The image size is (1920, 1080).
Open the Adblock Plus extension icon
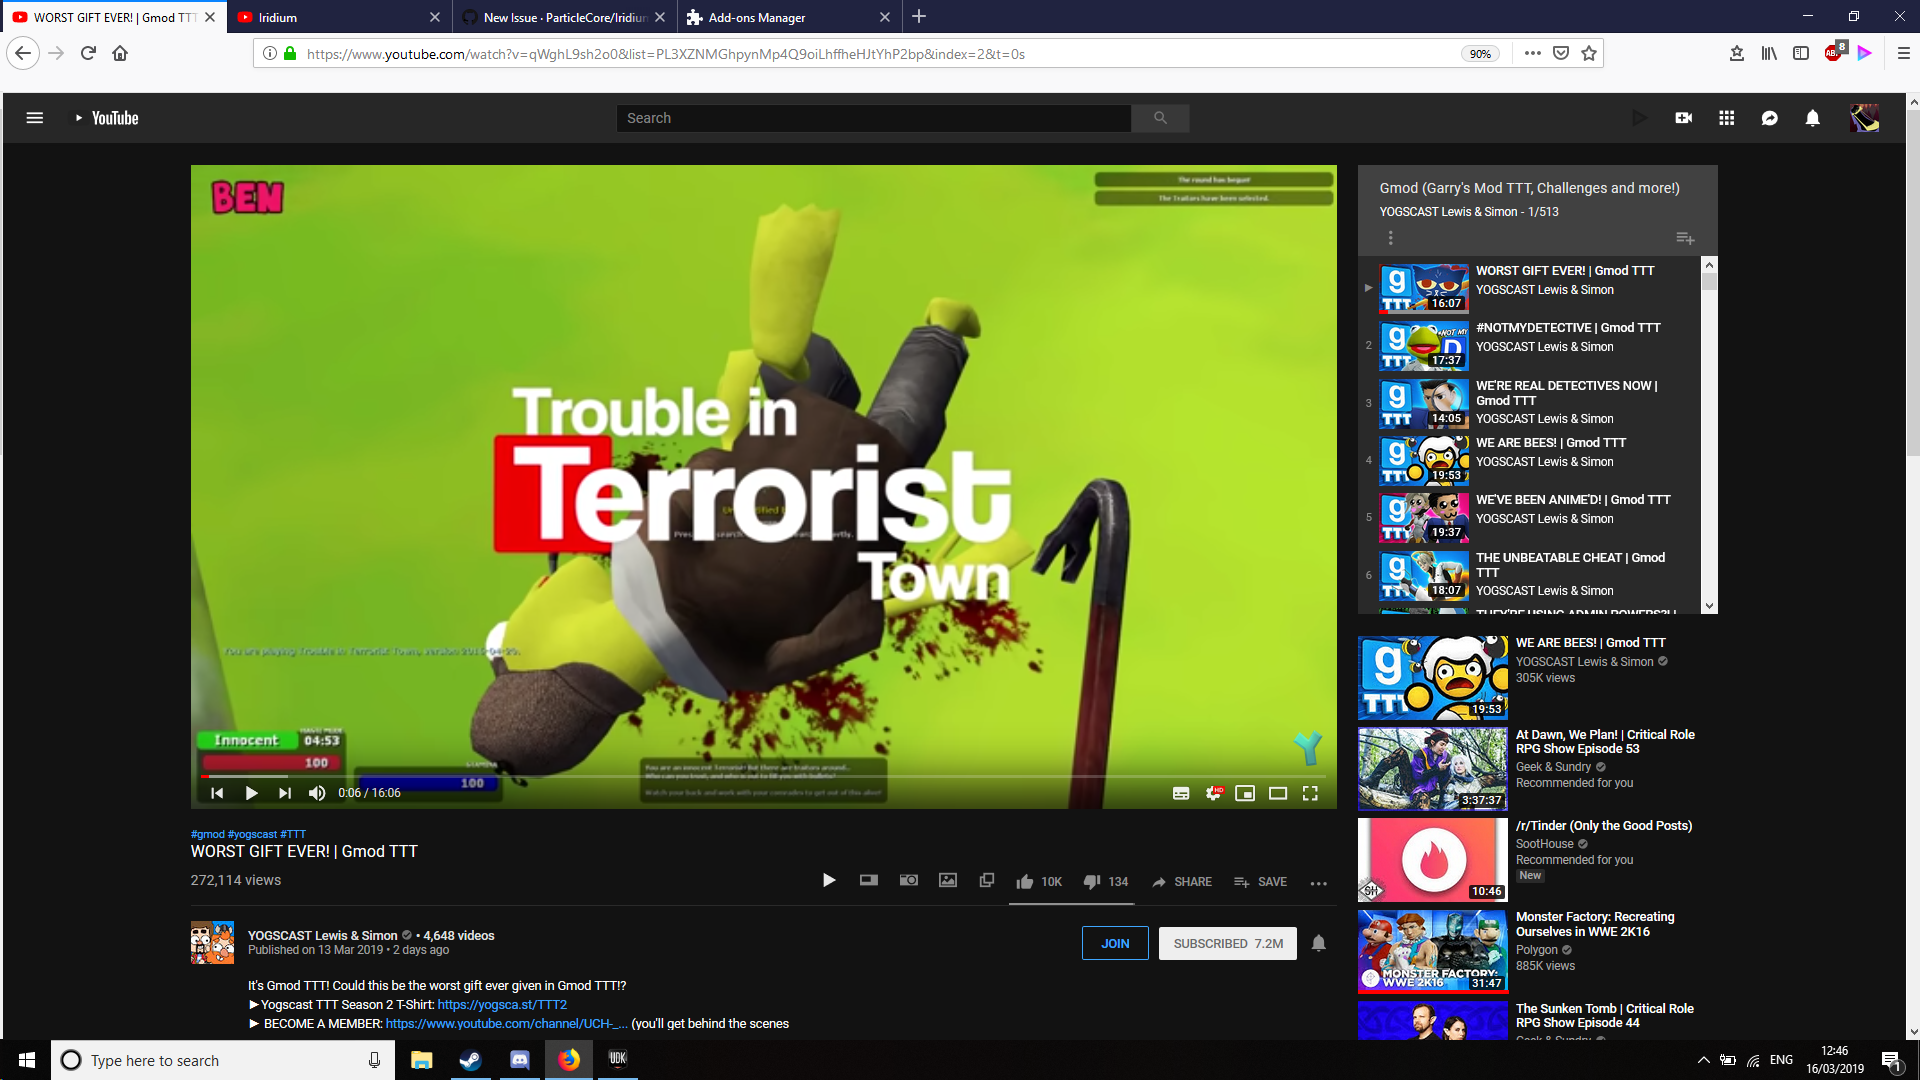[x=1834, y=53]
